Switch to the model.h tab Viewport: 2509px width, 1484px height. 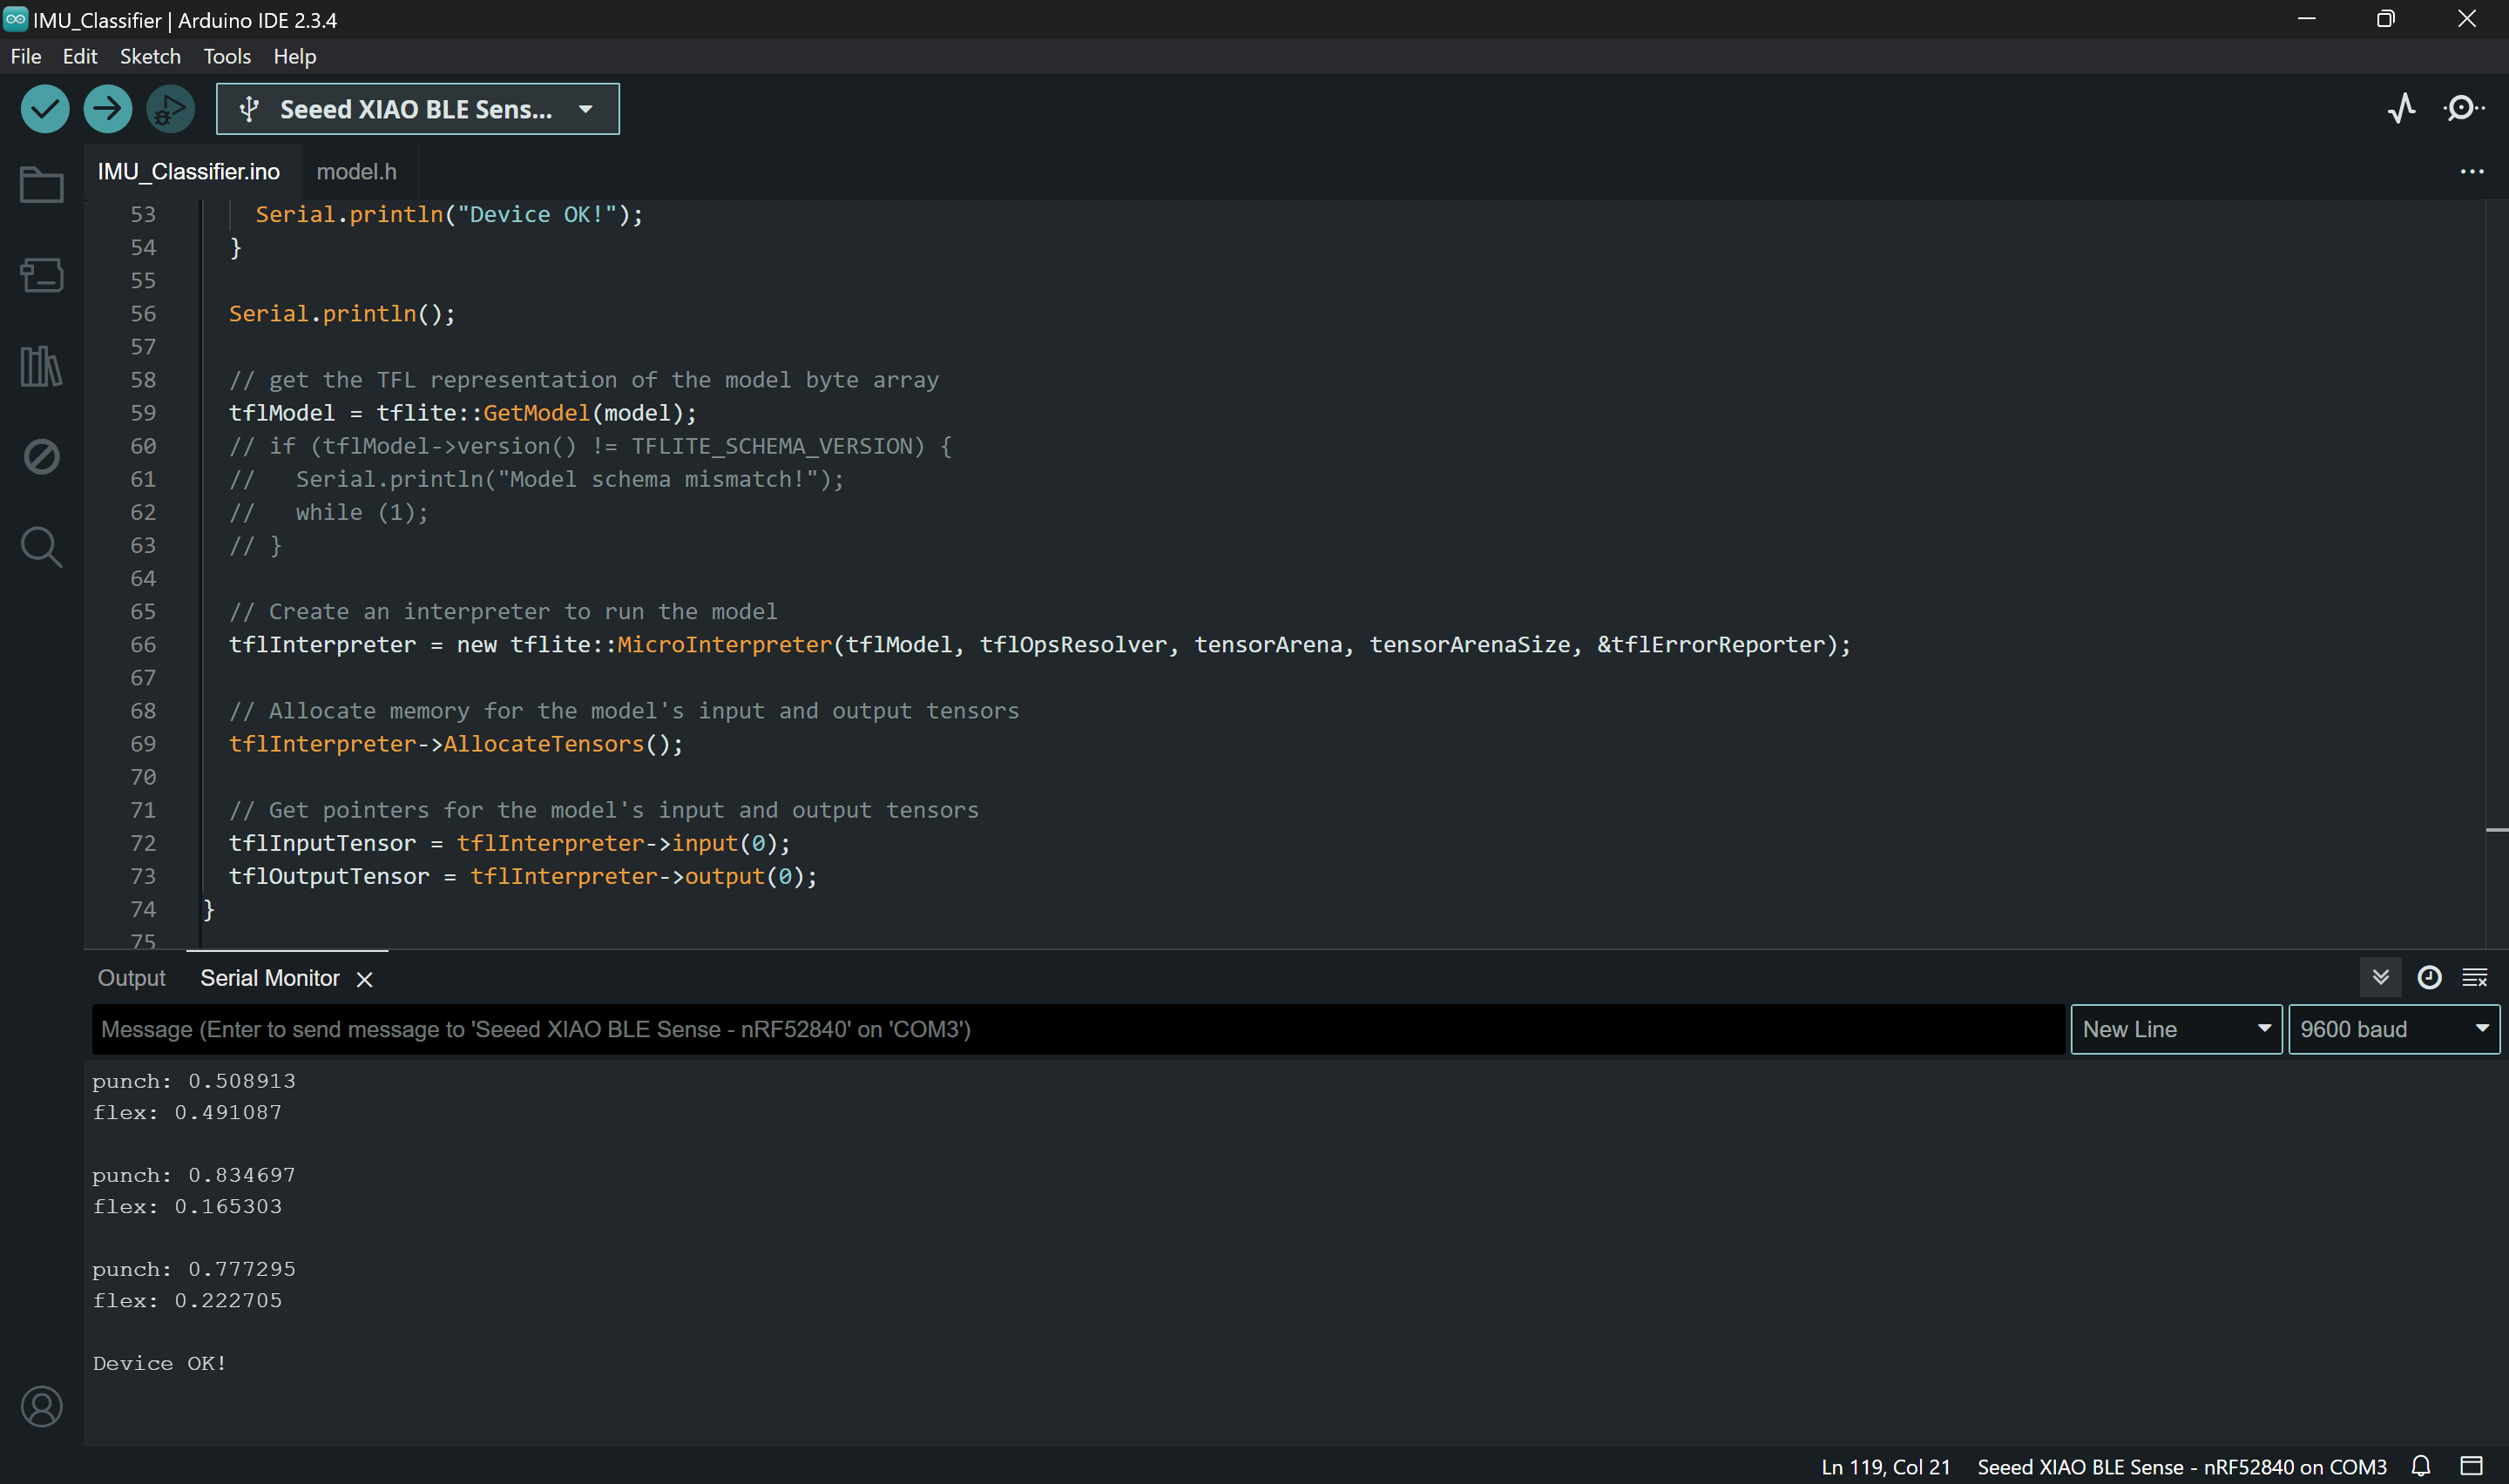click(x=357, y=172)
